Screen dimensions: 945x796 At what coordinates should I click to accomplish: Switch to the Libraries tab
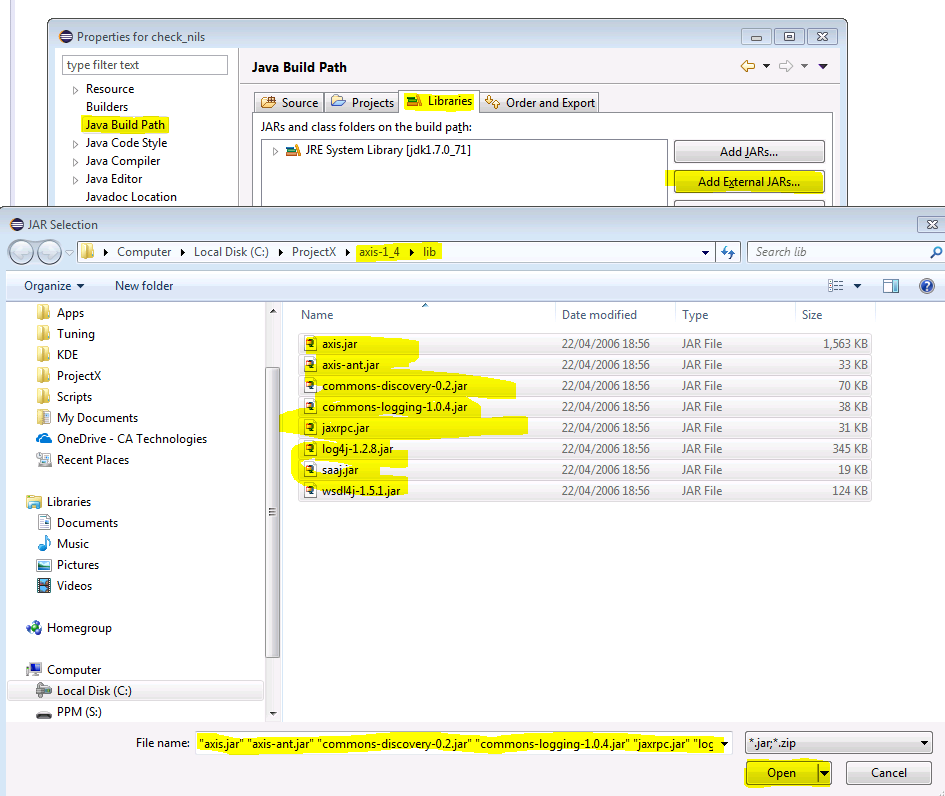click(x=439, y=101)
